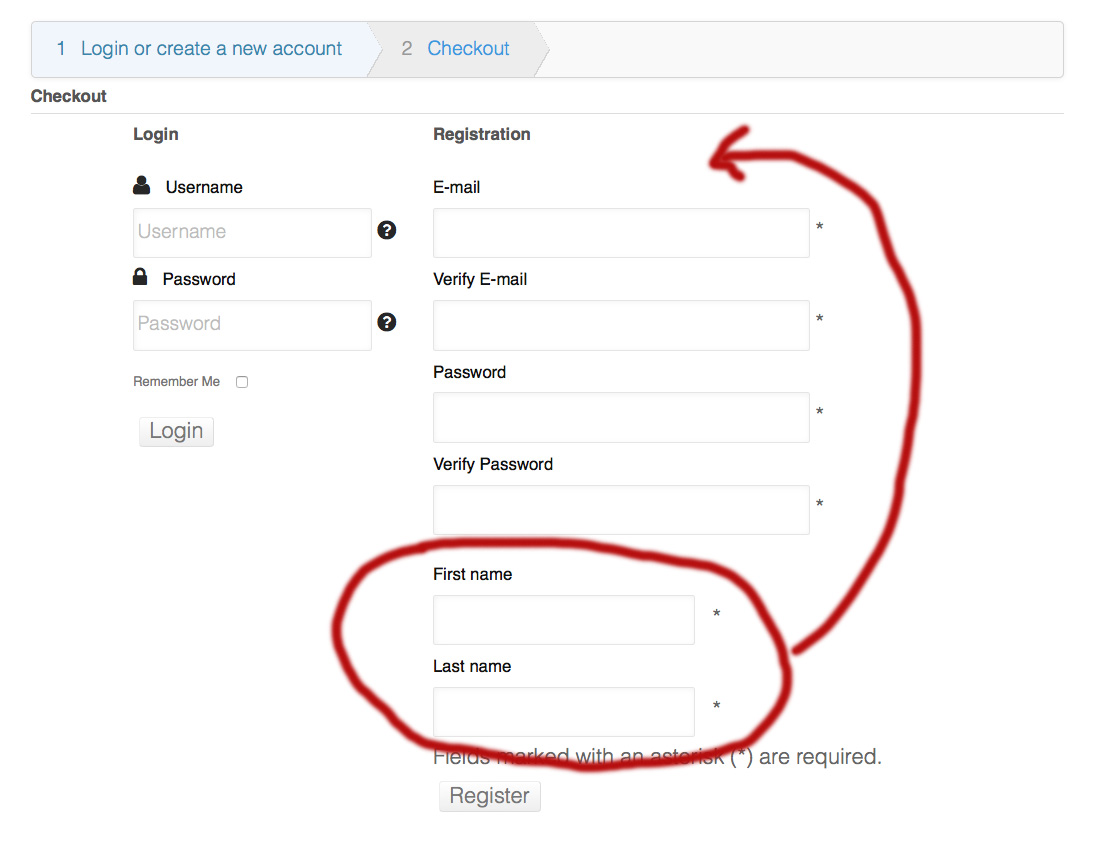Image resolution: width=1097 pixels, height=850 pixels.
Task: Click the Registration section heading
Action: click(x=481, y=134)
